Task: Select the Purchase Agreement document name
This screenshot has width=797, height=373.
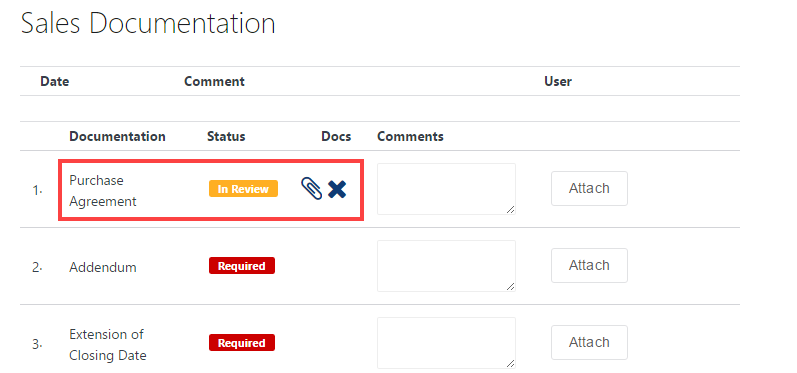Action: coord(103,191)
